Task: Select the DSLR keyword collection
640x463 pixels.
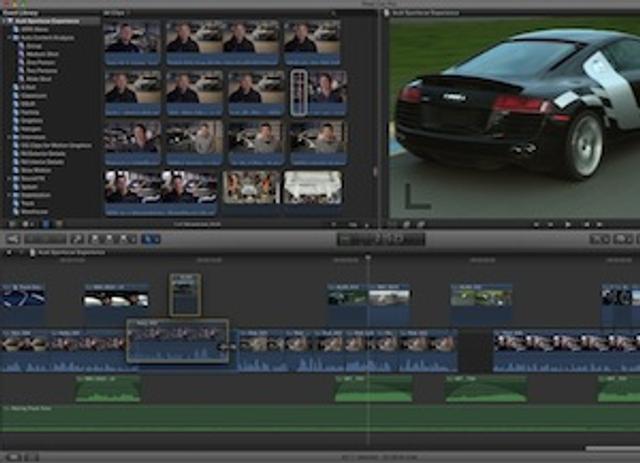Action: [x=28, y=104]
